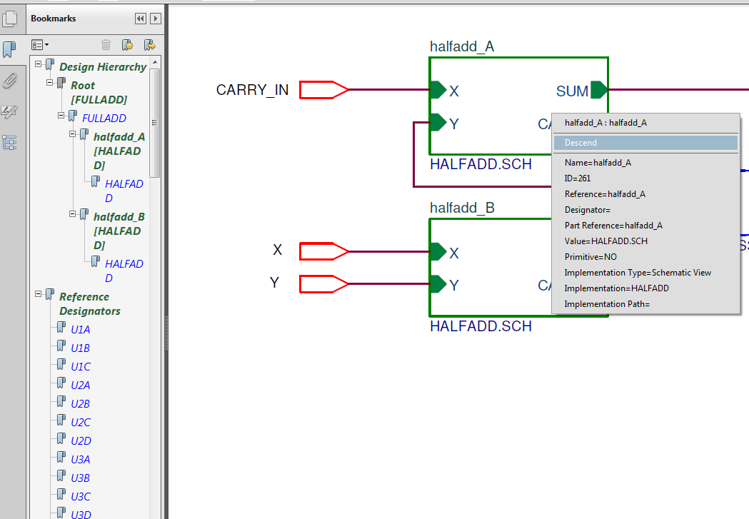749x519 pixels.
Task: Open the Model Tree panel icon
Action: pyautogui.click(x=10, y=142)
